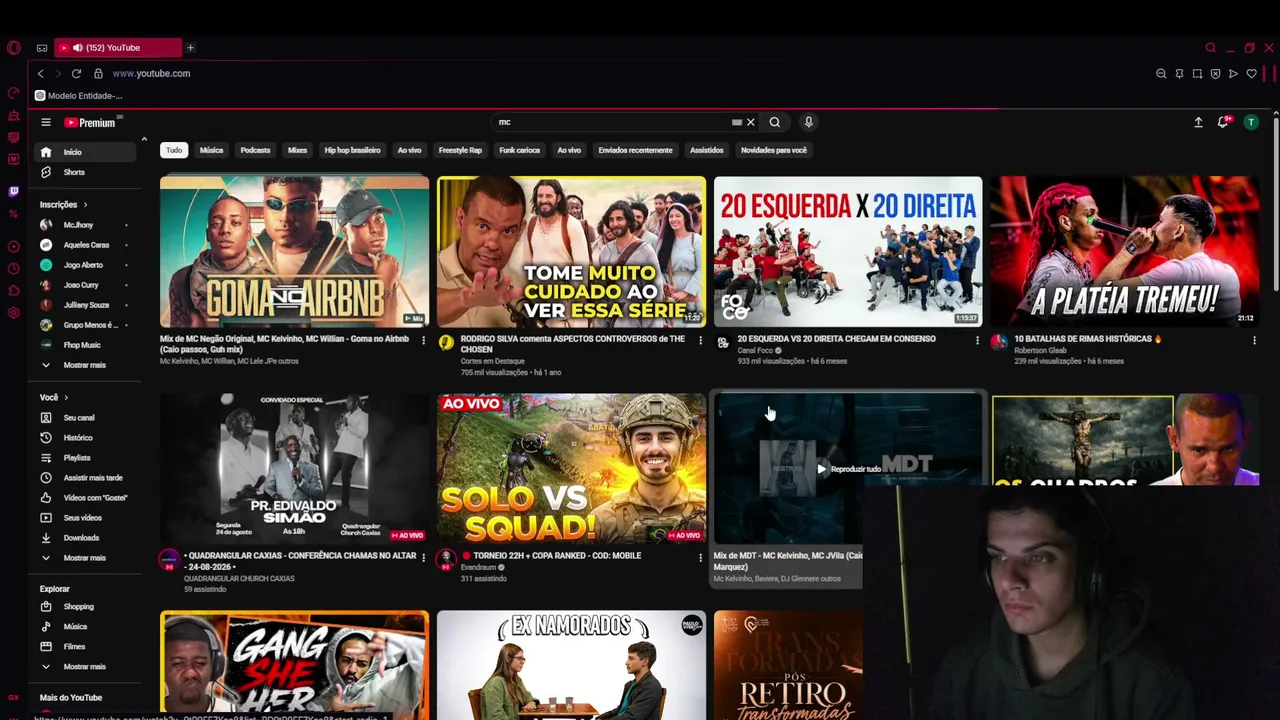Open options for 10 Batalhas de Rimas

(1254, 341)
